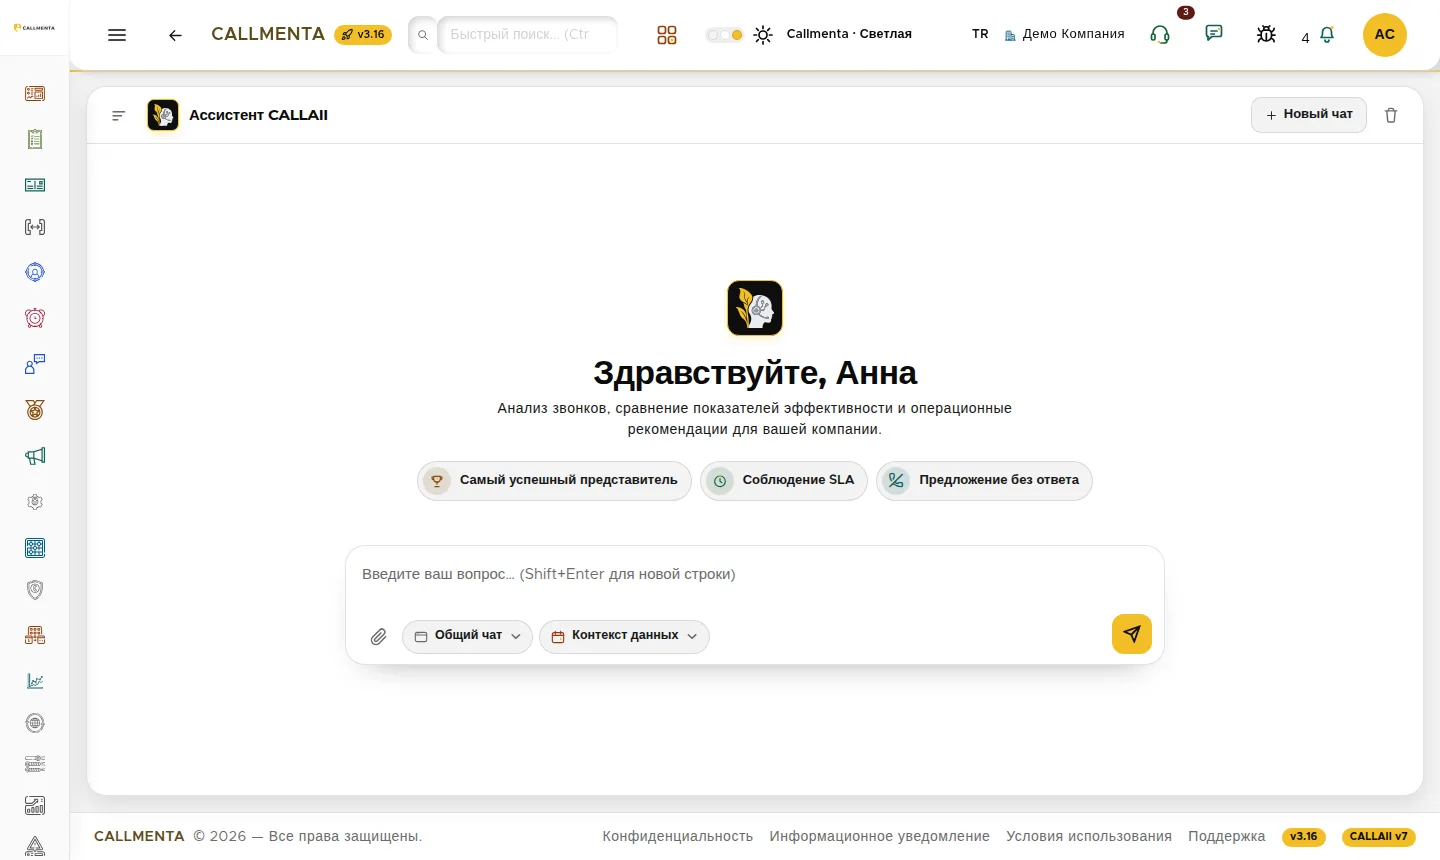This screenshot has height=860, width=1440.
Task: Open the Callmenta · Светлая theme selector
Action: point(849,34)
